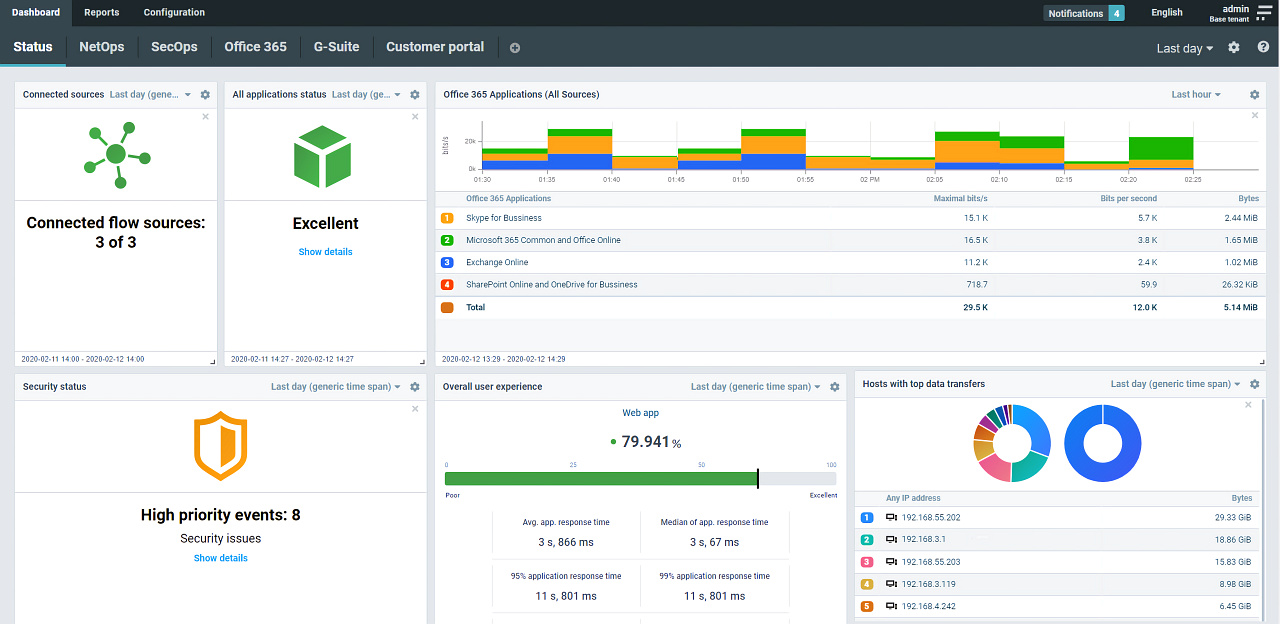1280x624 pixels.
Task: Open the global Last day time range dropdown
Action: [1185, 48]
